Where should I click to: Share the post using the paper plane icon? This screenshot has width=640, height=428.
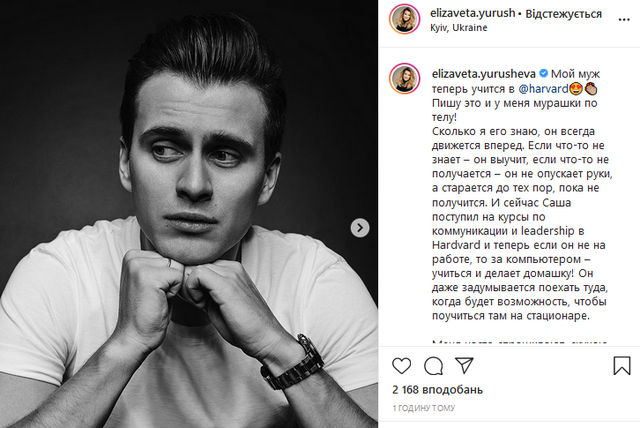[x=464, y=365]
